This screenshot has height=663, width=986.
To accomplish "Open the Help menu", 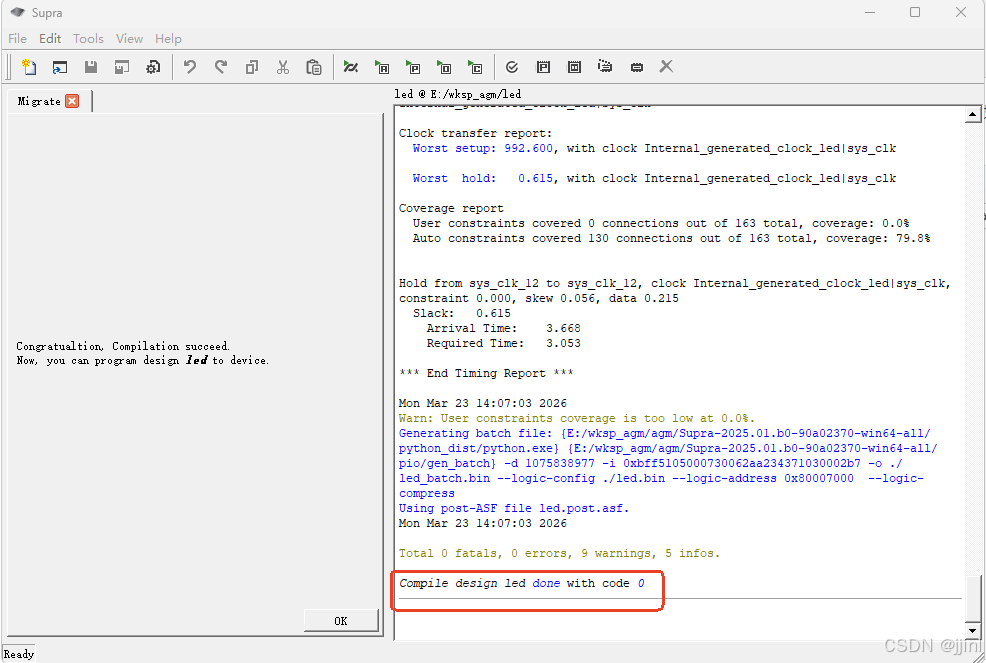I will tap(168, 38).
